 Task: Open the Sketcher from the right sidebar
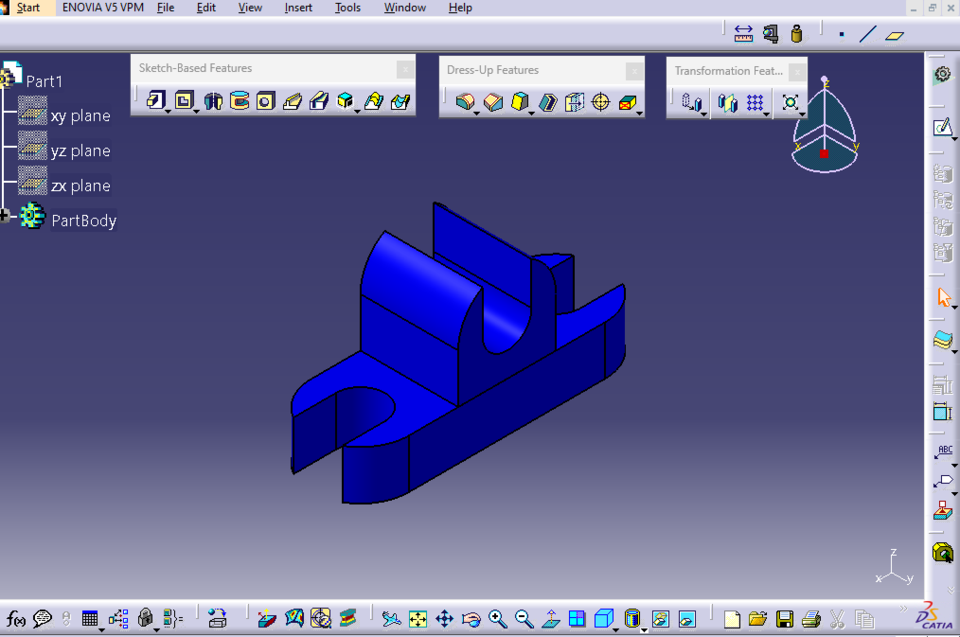pos(941,127)
